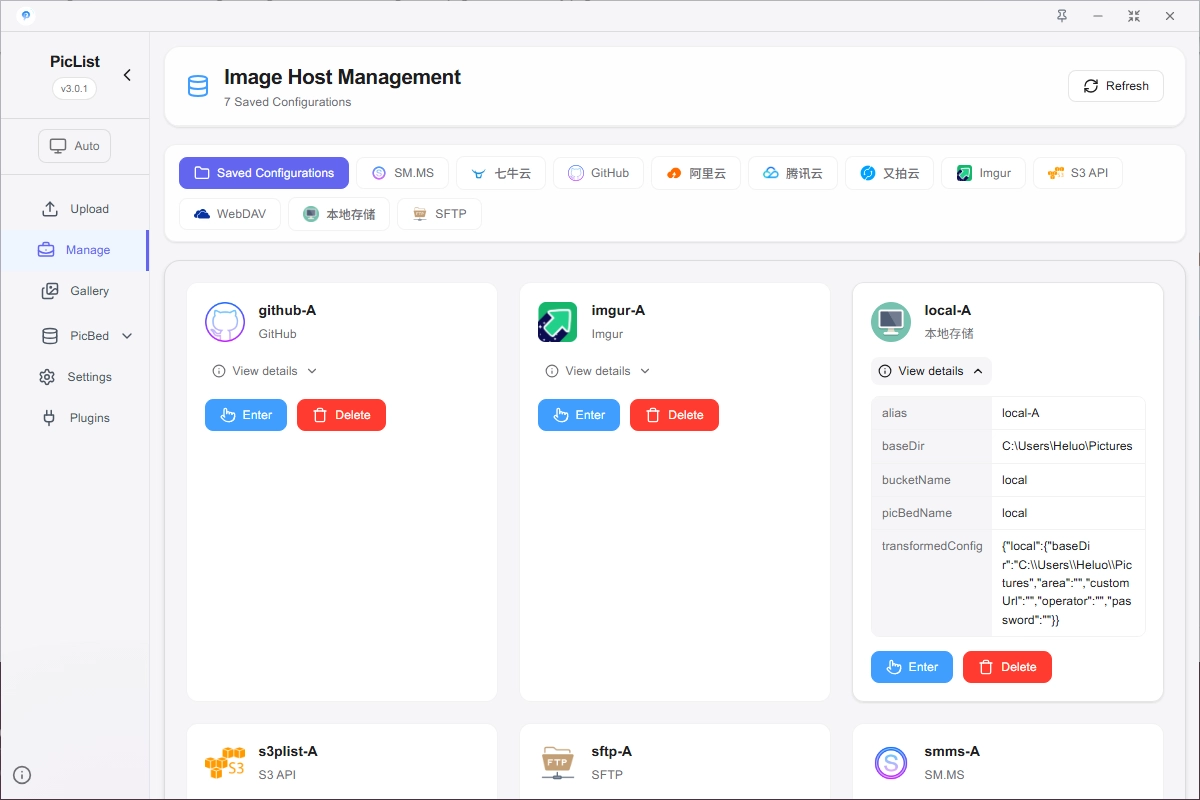This screenshot has width=1200, height=800.
Task: Enter the github-A configuration
Action: coord(246,415)
